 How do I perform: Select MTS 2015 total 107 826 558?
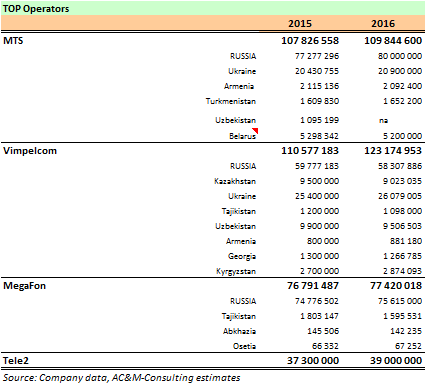pyautogui.click(x=310, y=41)
